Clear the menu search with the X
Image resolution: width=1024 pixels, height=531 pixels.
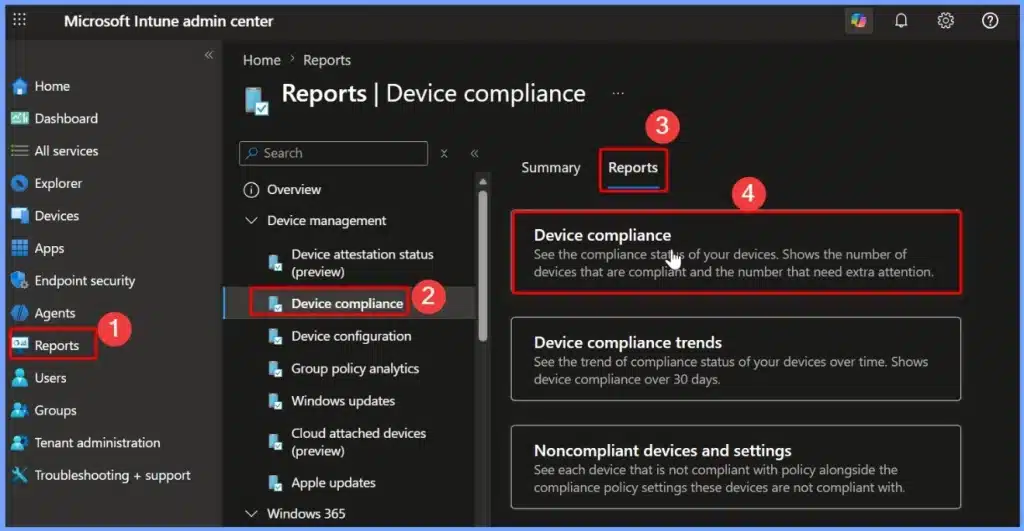tap(444, 153)
